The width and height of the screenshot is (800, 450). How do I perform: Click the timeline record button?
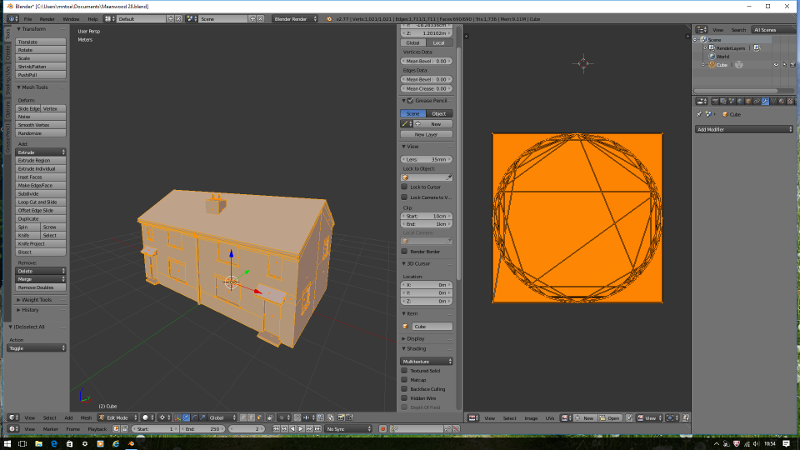coord(383,429)
